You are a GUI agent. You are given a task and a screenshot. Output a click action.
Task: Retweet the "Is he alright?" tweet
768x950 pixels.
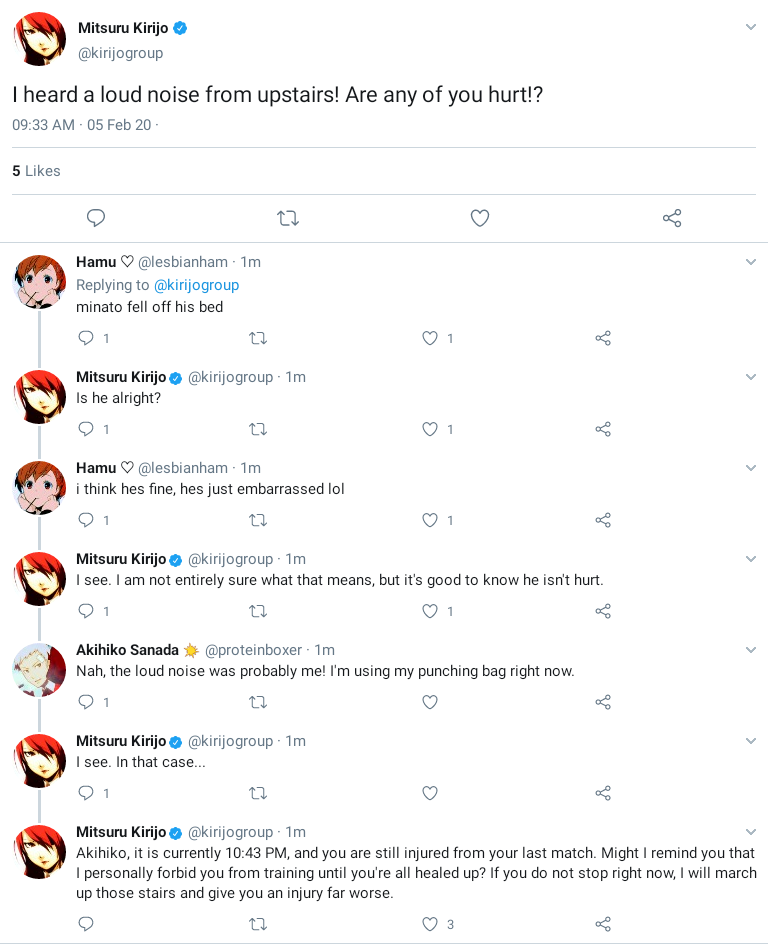tap(257, 429)
